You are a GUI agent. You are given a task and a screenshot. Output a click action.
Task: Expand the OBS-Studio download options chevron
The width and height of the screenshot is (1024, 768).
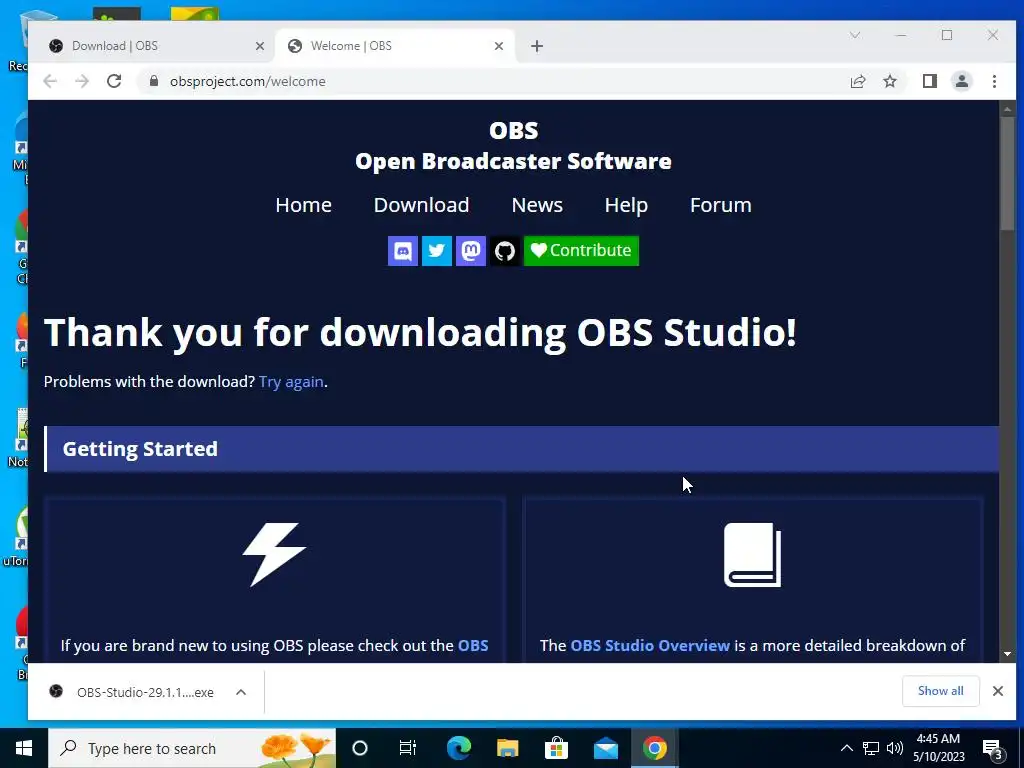241,692
